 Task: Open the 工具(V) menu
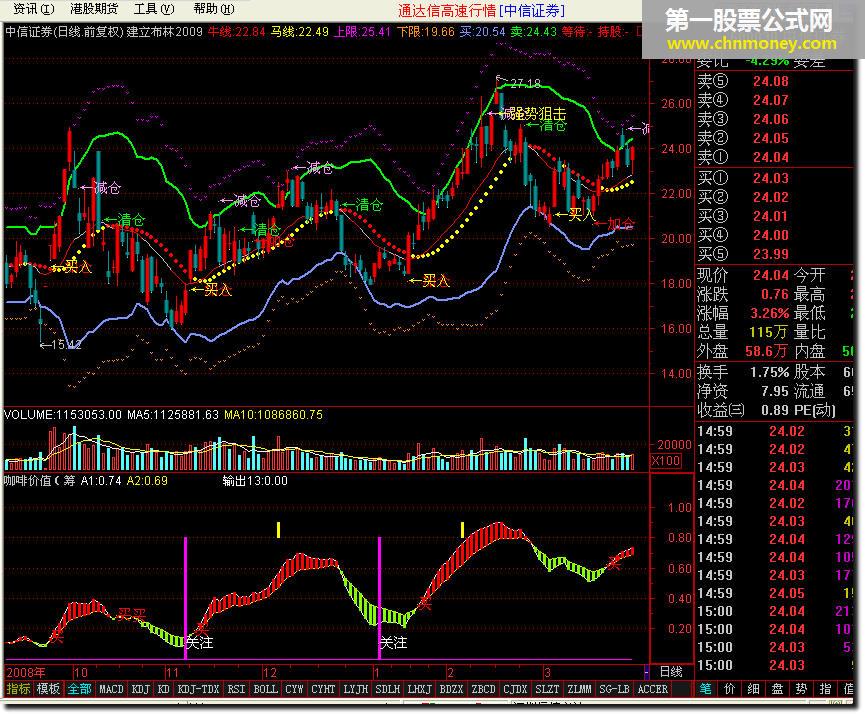[x=154, y=9]
